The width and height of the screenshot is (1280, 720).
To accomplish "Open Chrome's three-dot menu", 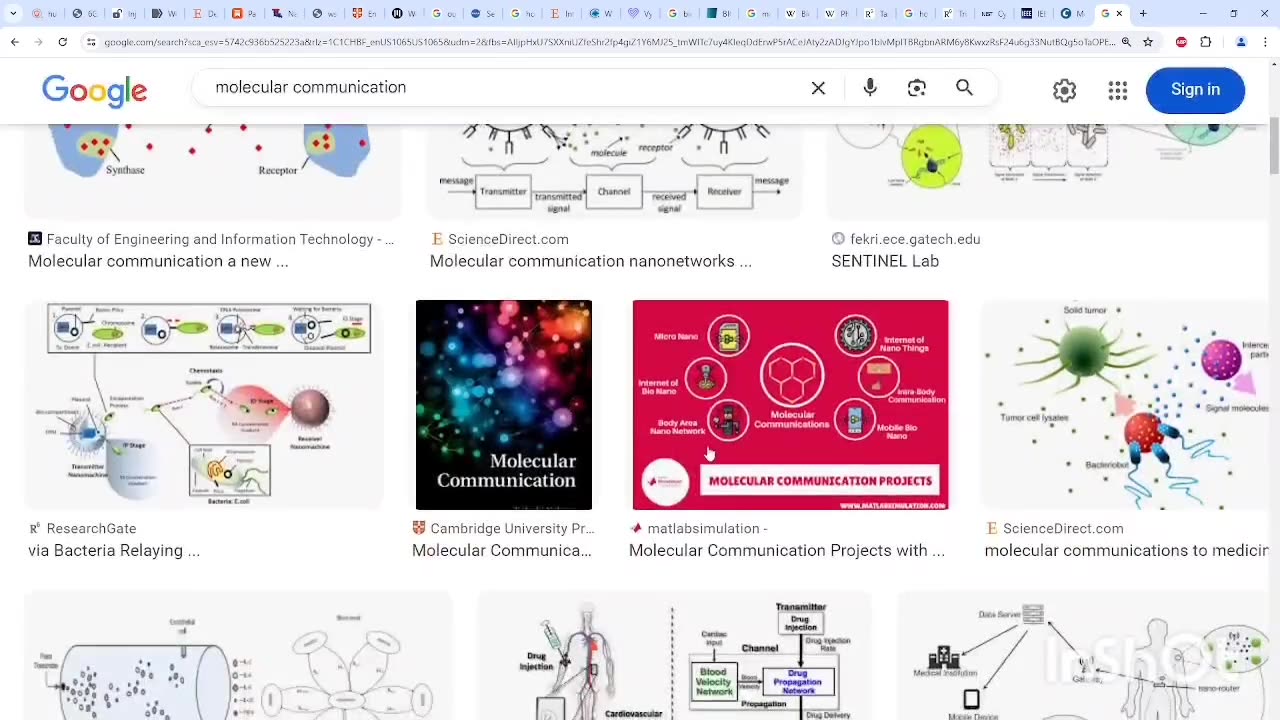I will click(x=1265, y=42).
